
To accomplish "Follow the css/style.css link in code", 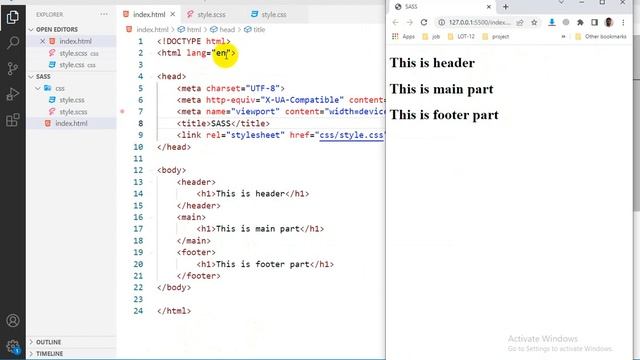I will (351, 135).
